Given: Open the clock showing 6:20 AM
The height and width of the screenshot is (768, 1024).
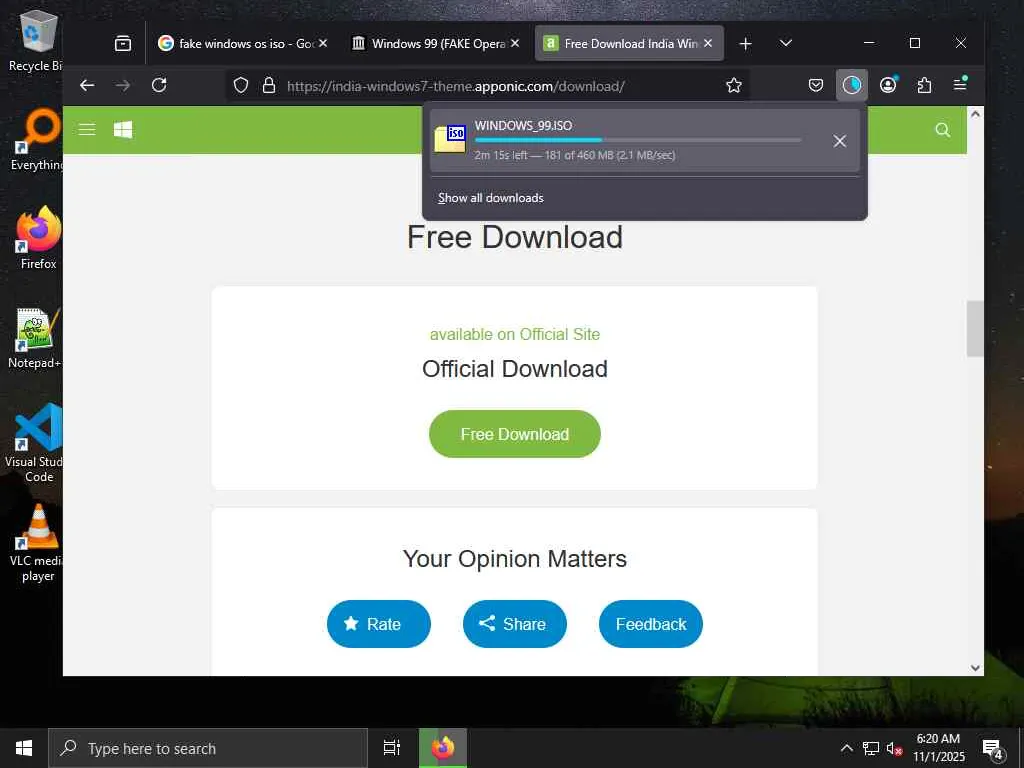Looking at the screenshot, I should (x=938, y=748).
